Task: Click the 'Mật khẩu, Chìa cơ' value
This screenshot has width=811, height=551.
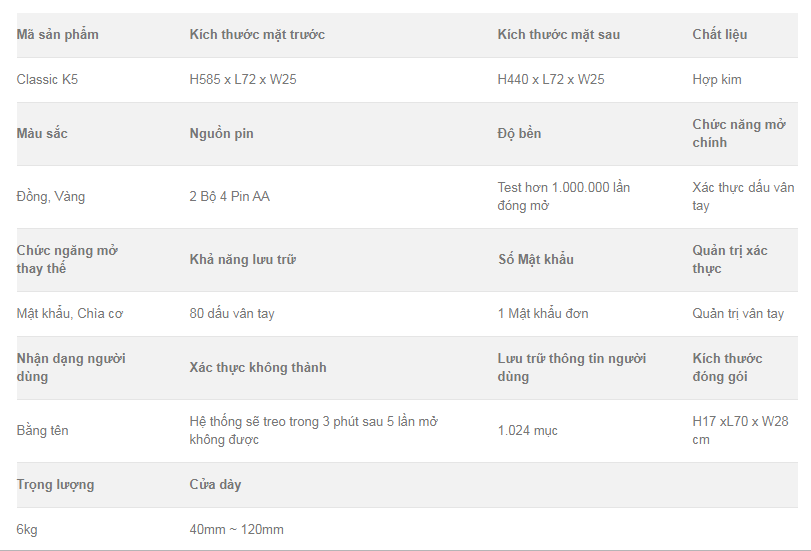Action: pos(69,313)
